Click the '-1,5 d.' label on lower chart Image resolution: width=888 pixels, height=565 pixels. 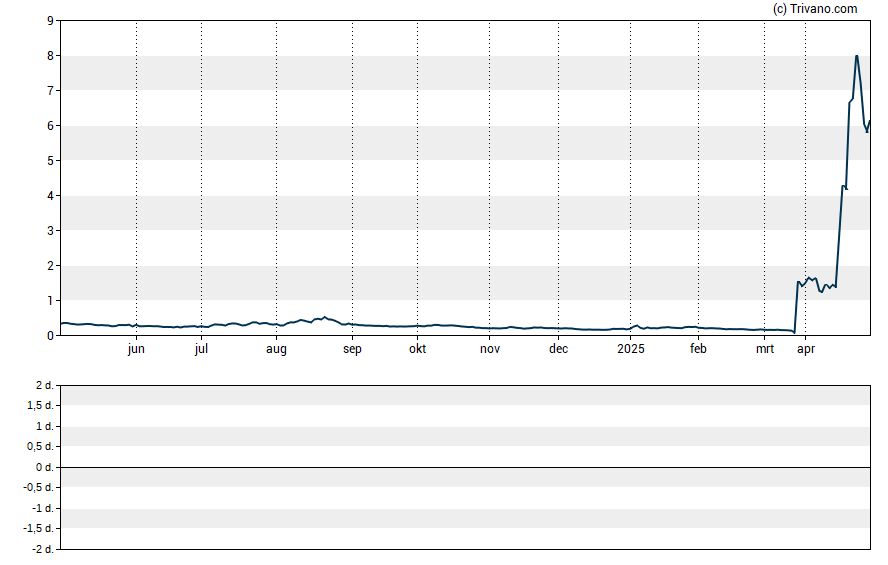click(x=39, y=529)
